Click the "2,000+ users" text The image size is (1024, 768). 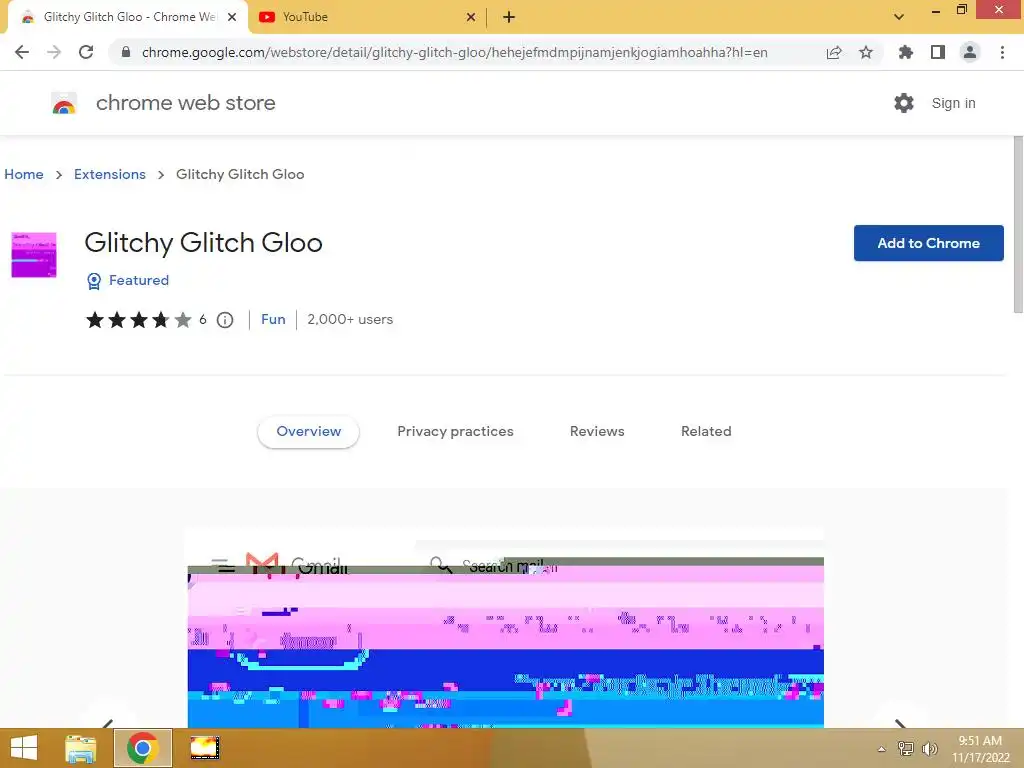(x=350, y=319)
